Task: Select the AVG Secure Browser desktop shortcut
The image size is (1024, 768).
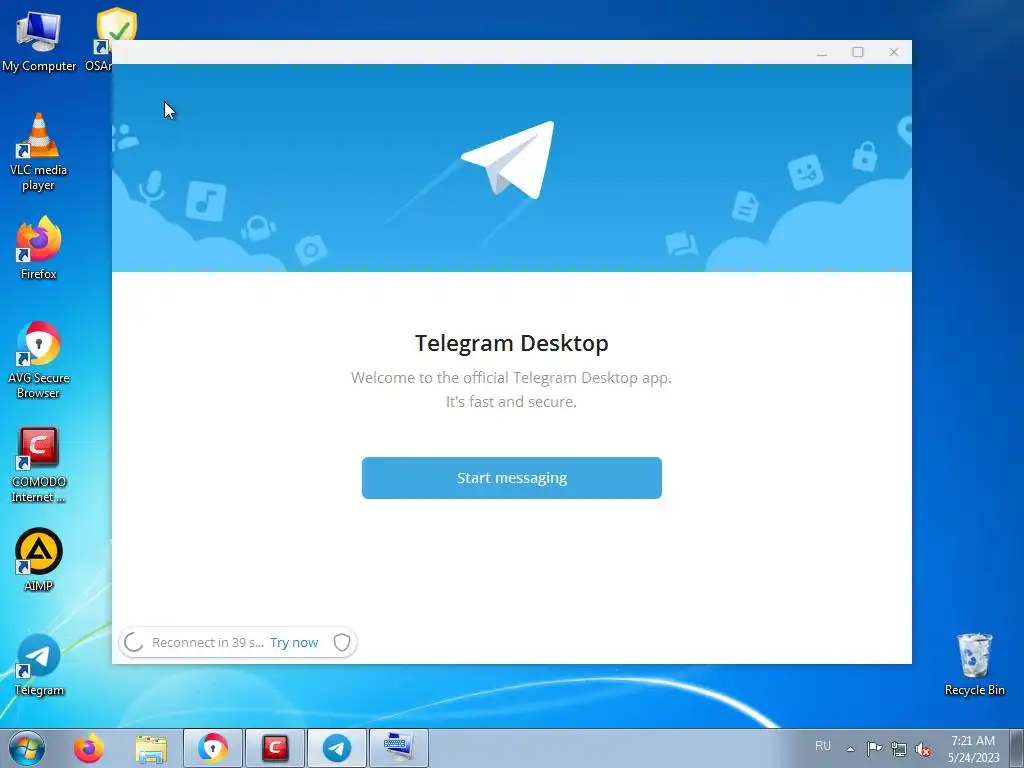Action: tap(39, 360)
